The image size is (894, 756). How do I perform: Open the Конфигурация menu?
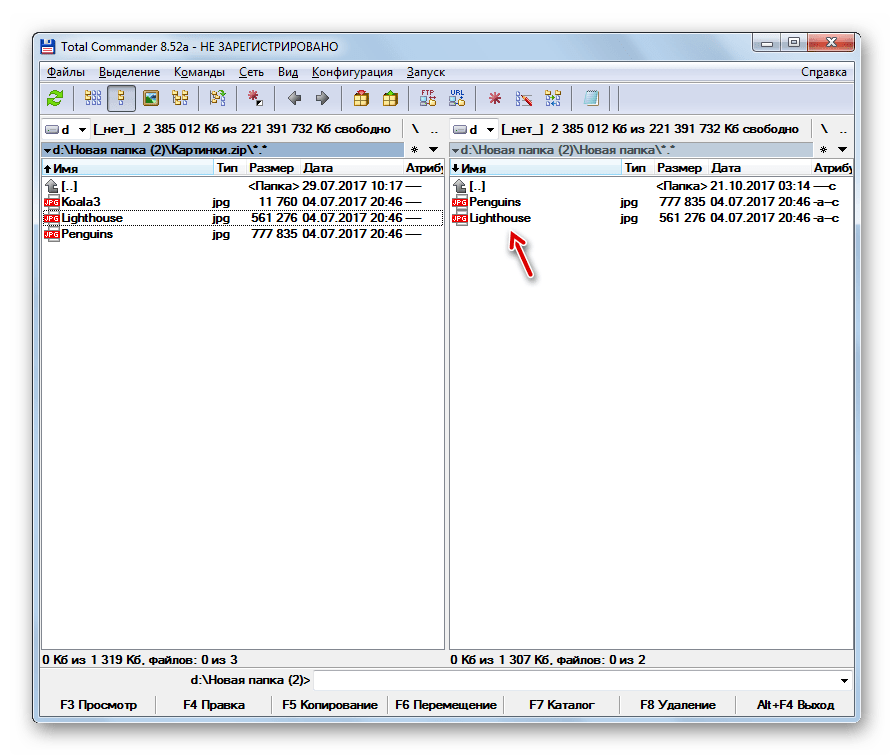352,72
